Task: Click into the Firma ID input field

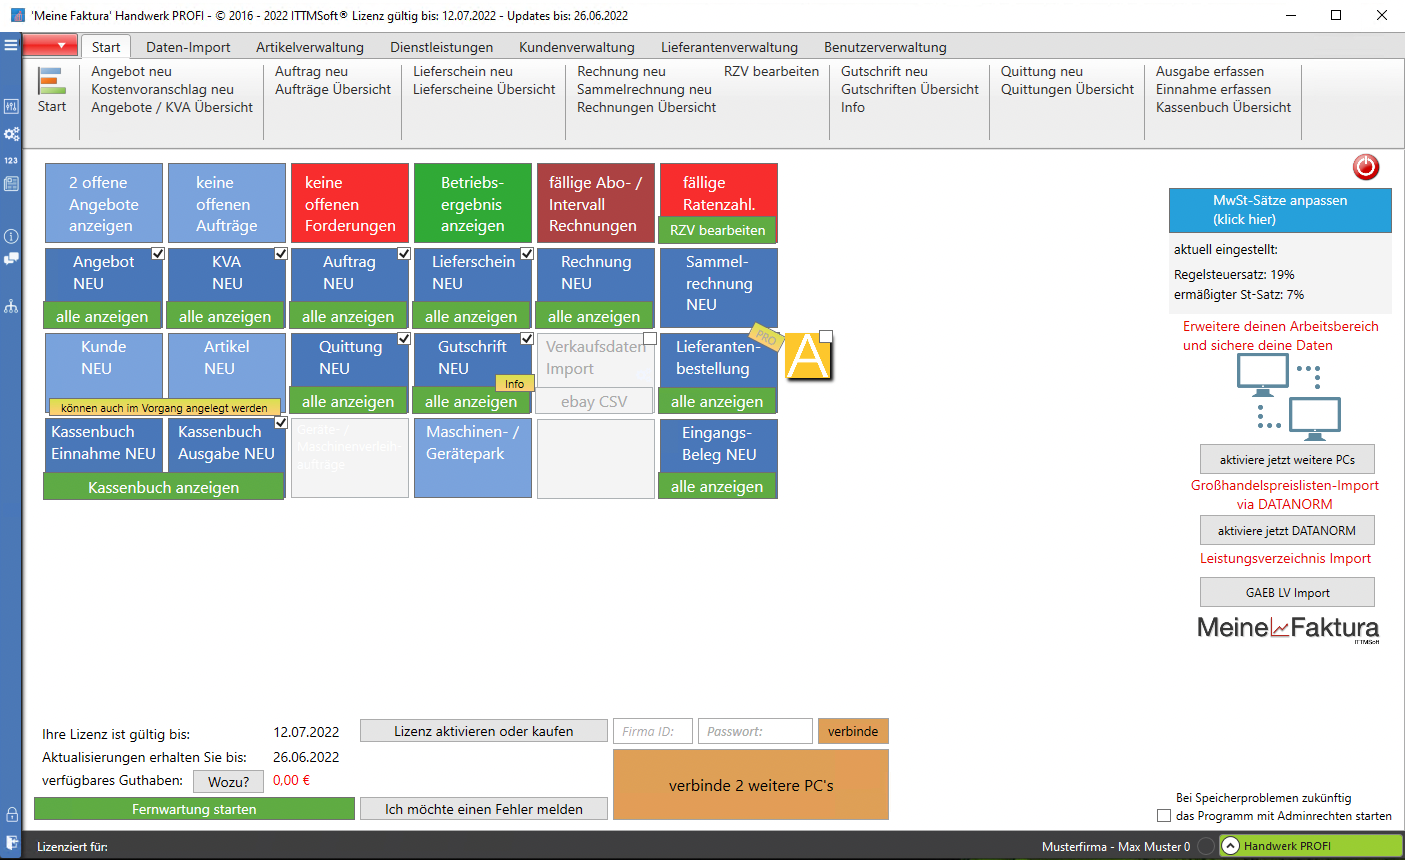Action: [x=653, y=731]
